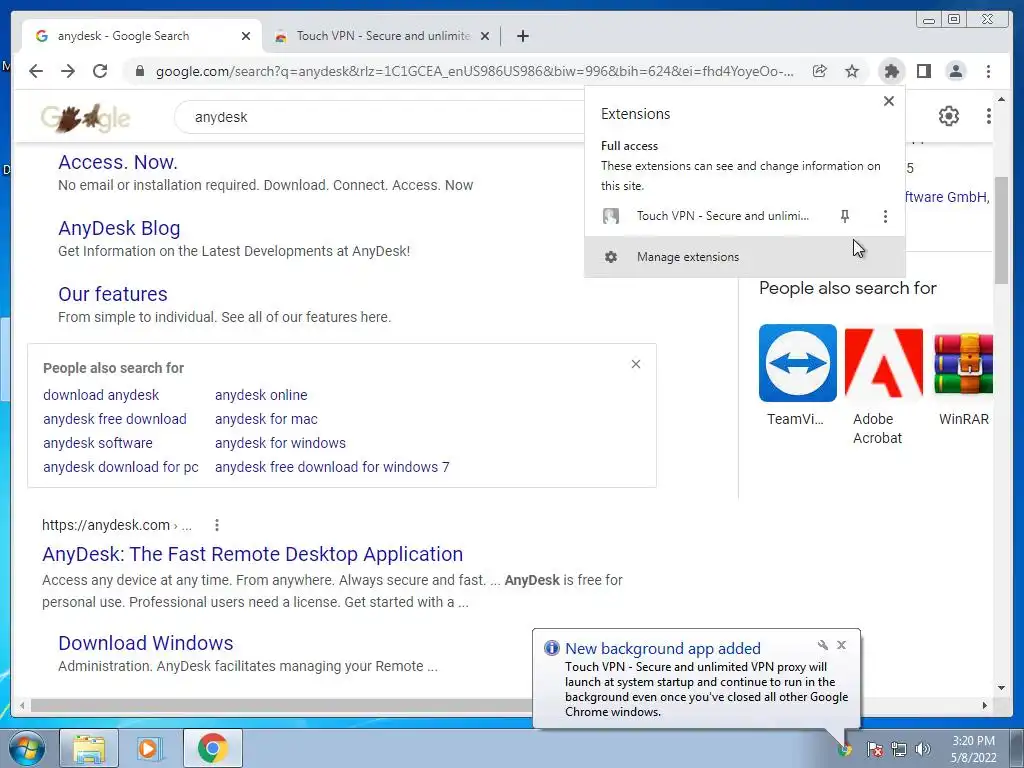Click the horizontal scrollbar right arrow

(x=985, y=705)
